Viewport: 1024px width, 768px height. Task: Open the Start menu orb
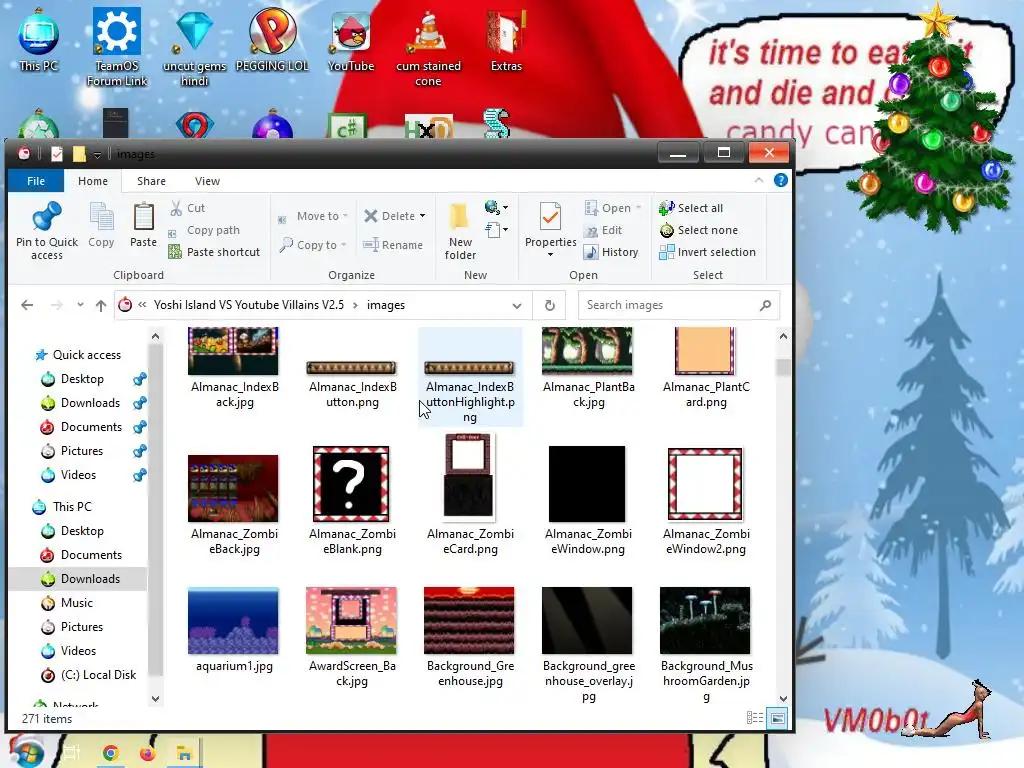pos(25,752)
